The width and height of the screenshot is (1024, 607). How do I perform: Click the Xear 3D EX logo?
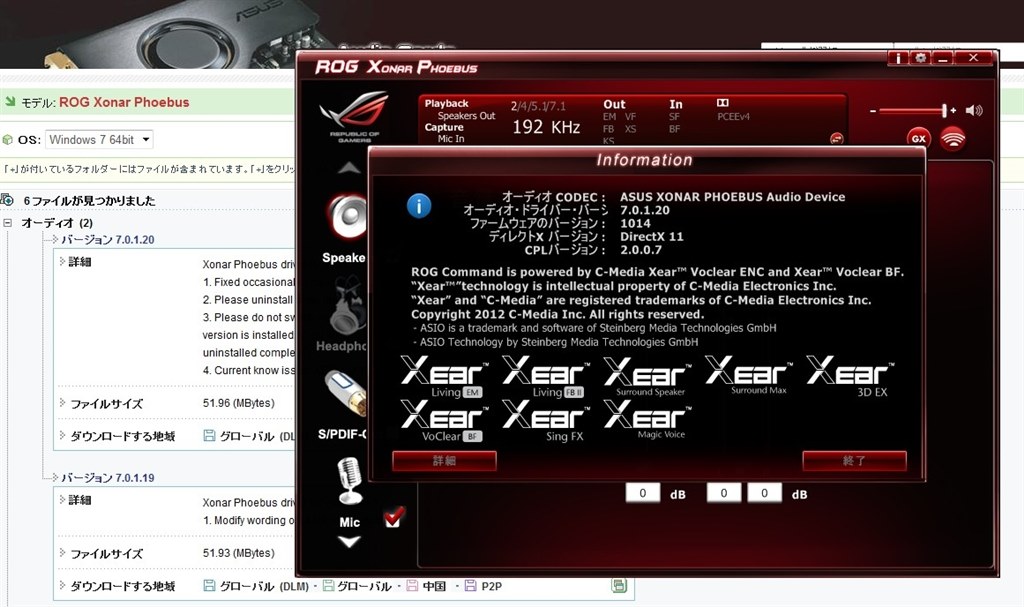click(850, 377)
